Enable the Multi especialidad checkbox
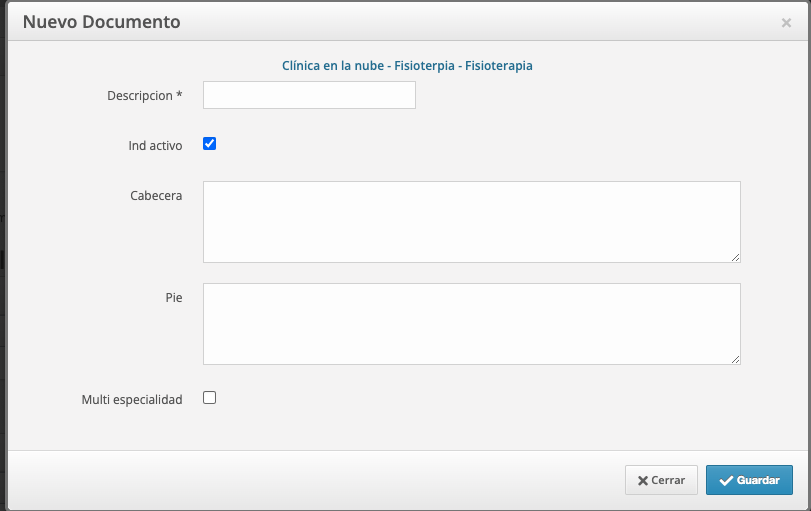This screenshot has height=511, width=811. [x=209, y=398]
